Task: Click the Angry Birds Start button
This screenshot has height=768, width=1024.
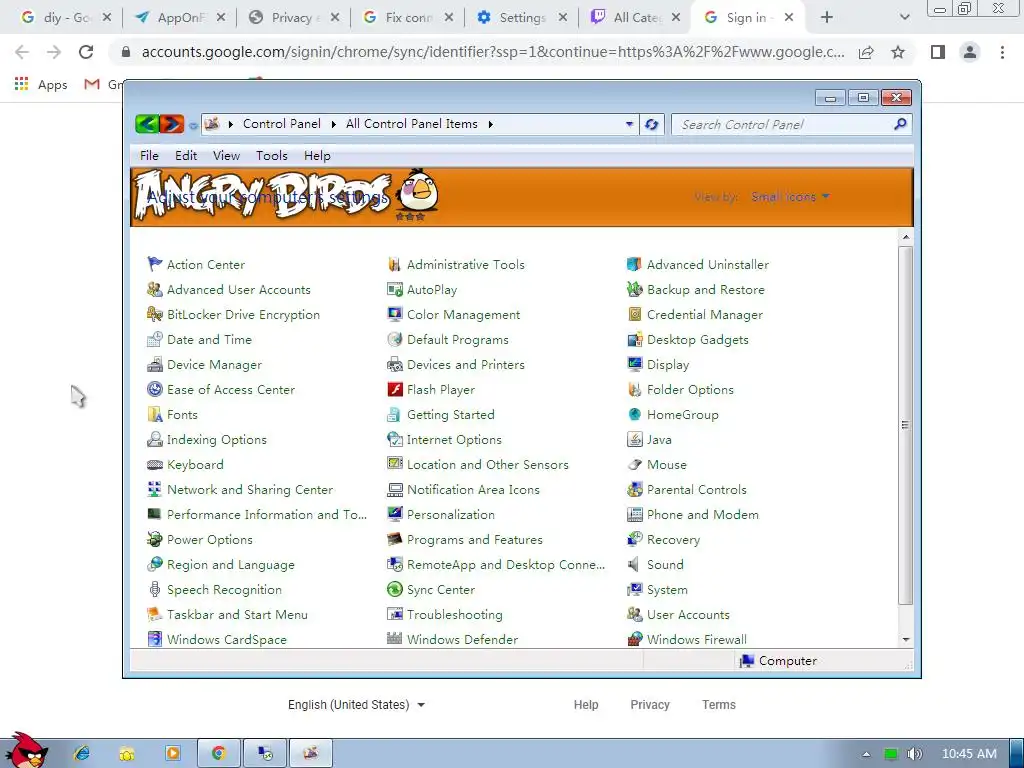Action: pyautogui.click(x=26, y=750)
